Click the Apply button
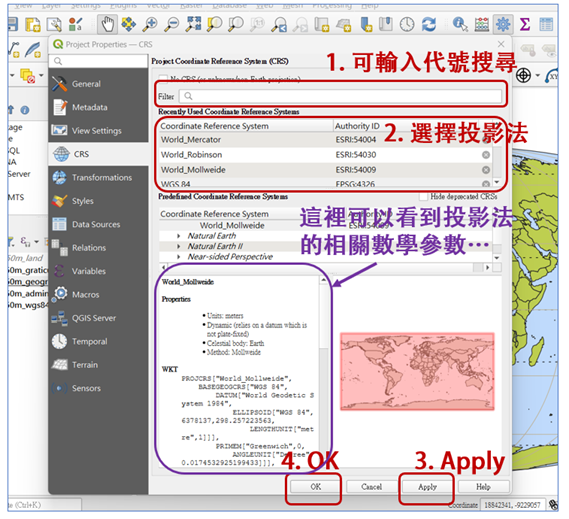This screenshot has height=519, width=569. pos(427,487)
